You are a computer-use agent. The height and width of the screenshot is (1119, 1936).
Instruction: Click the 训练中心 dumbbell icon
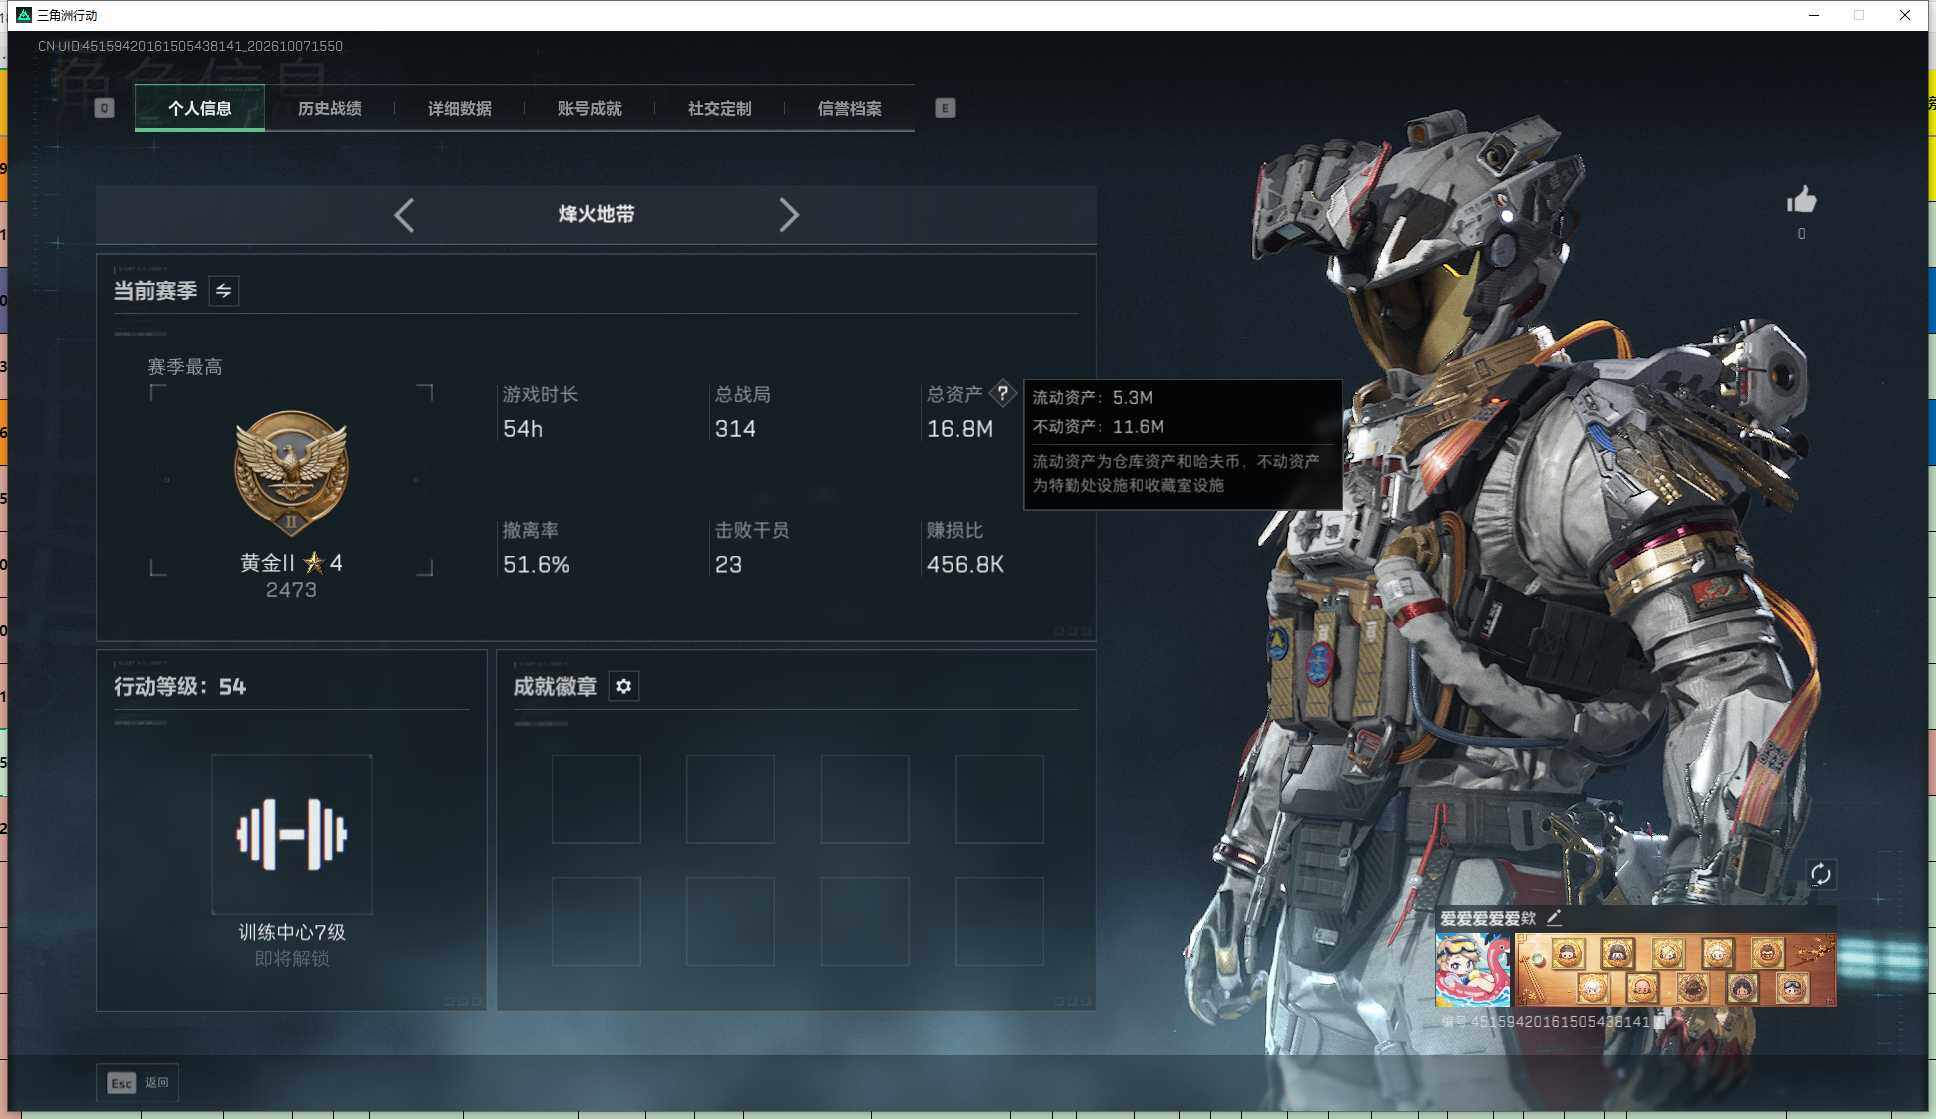tap(291, 834)
